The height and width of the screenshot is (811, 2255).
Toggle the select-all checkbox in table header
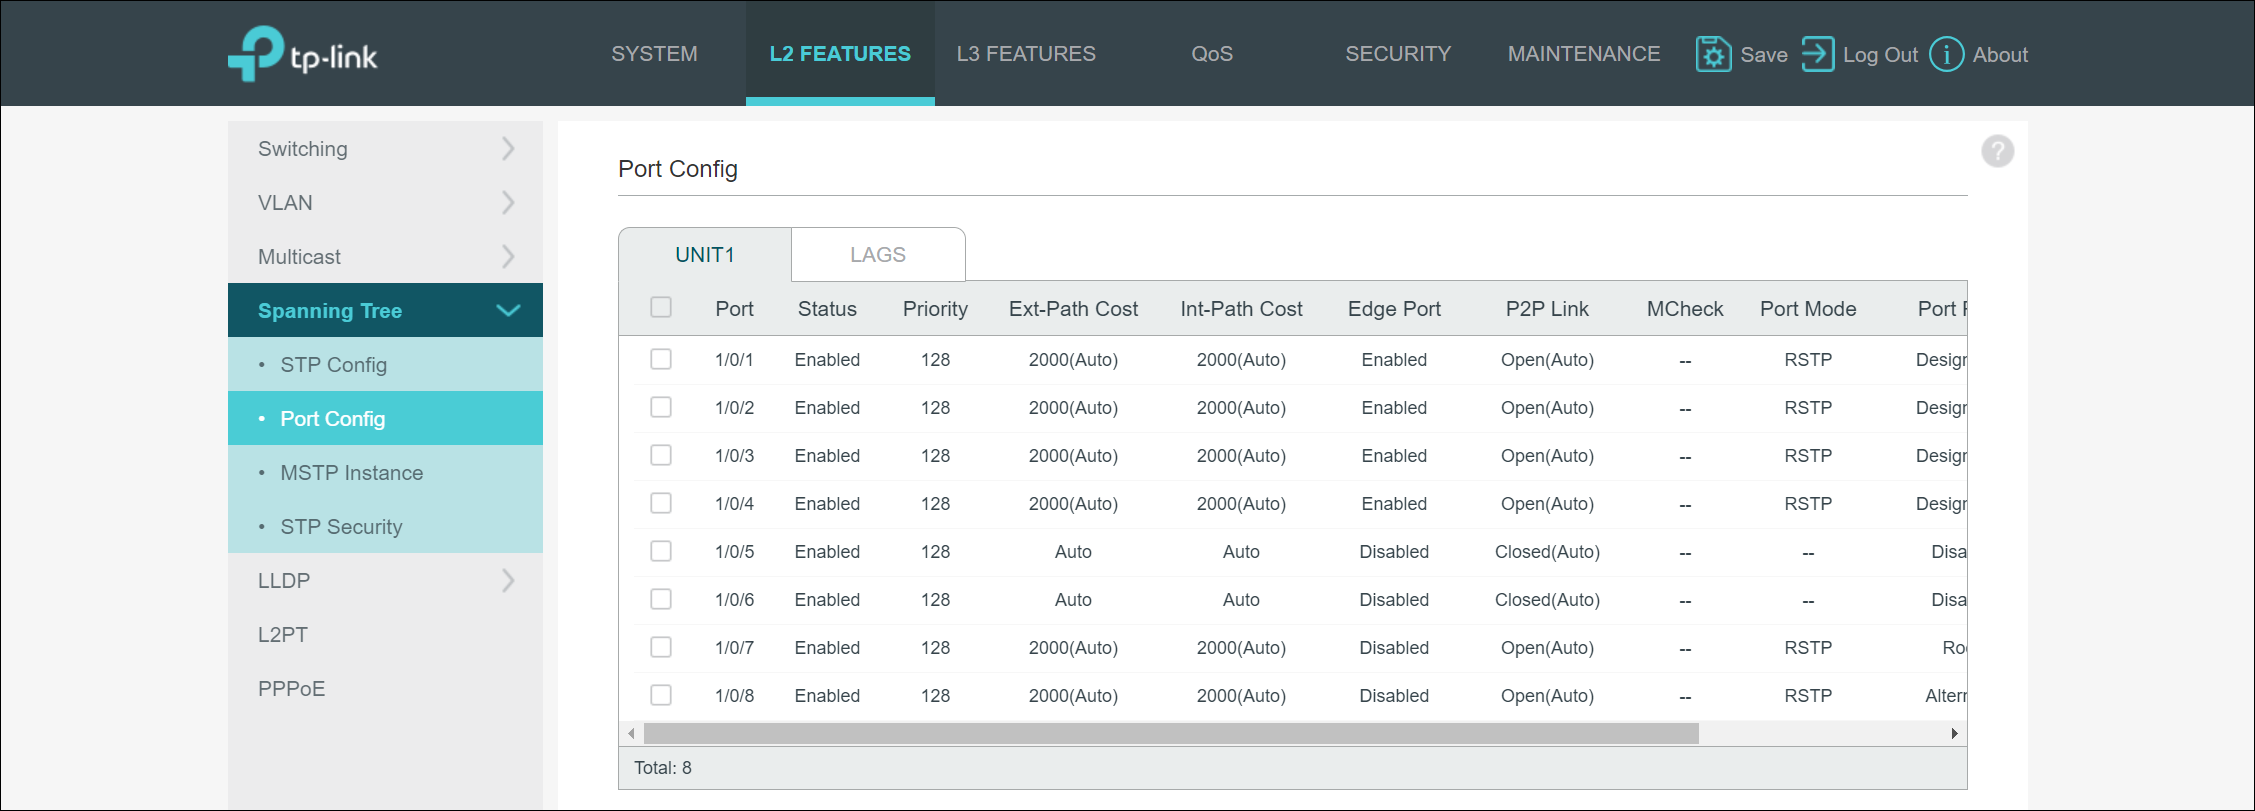point(661,307)
